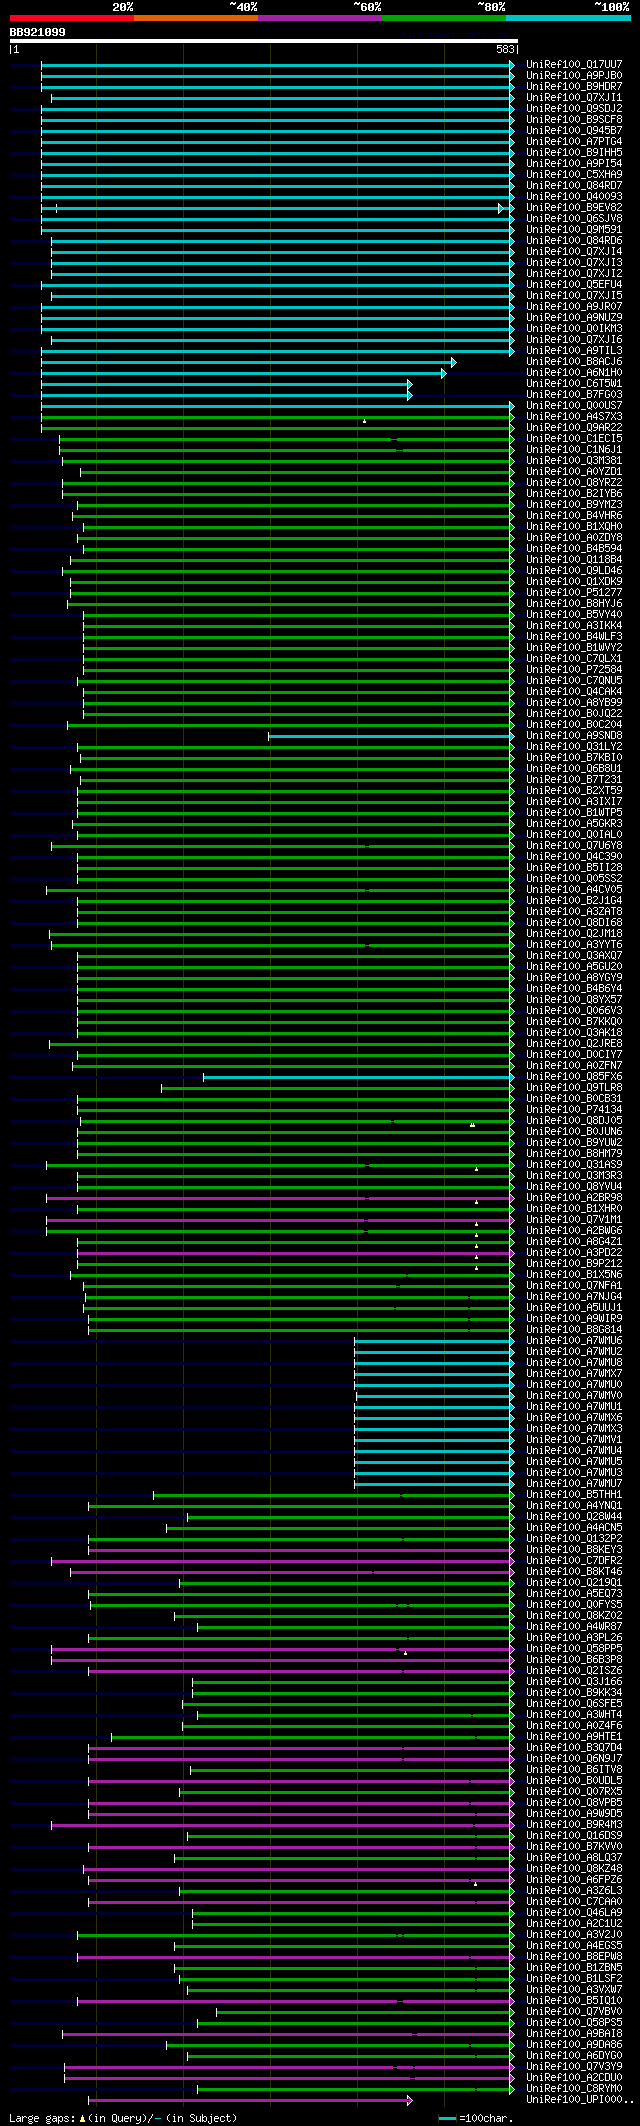Select the label UniRef100_A4CV05
640x2126 pixels.
coord(574,889)
